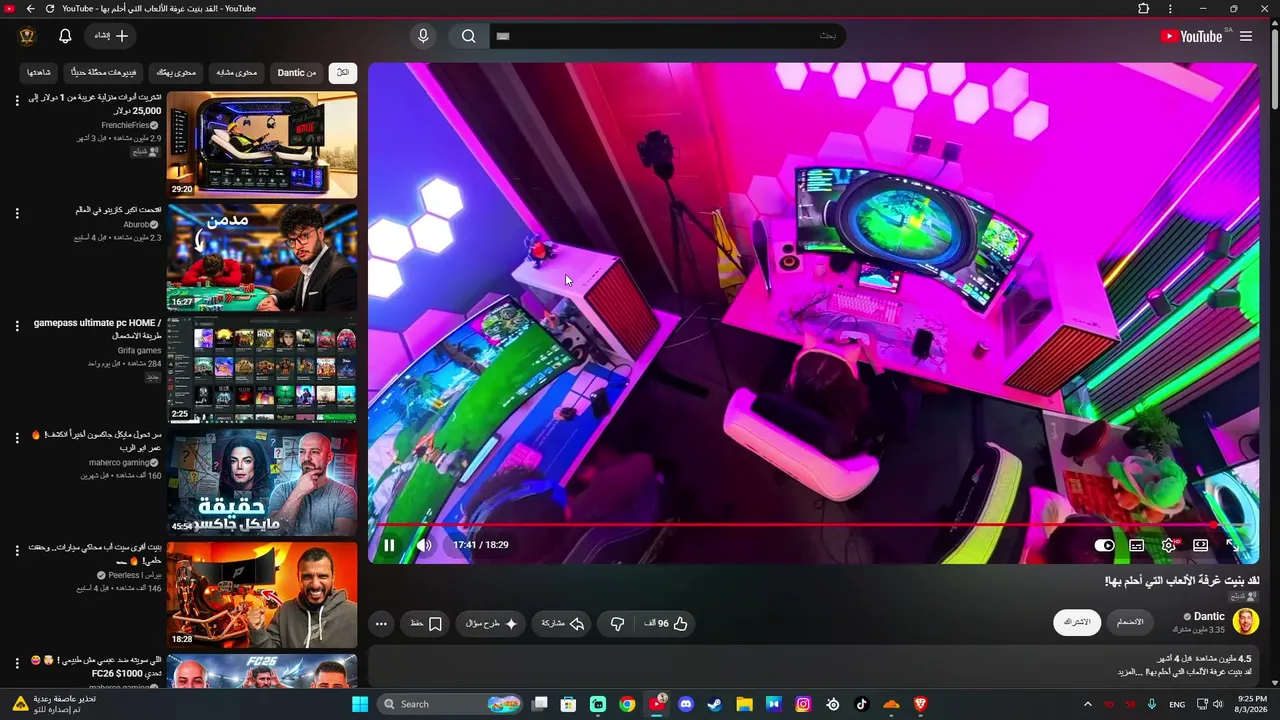Open the FrenchieFries 29:20 video thumbnail
This screenshot has height=720, width=1280.
262,145
